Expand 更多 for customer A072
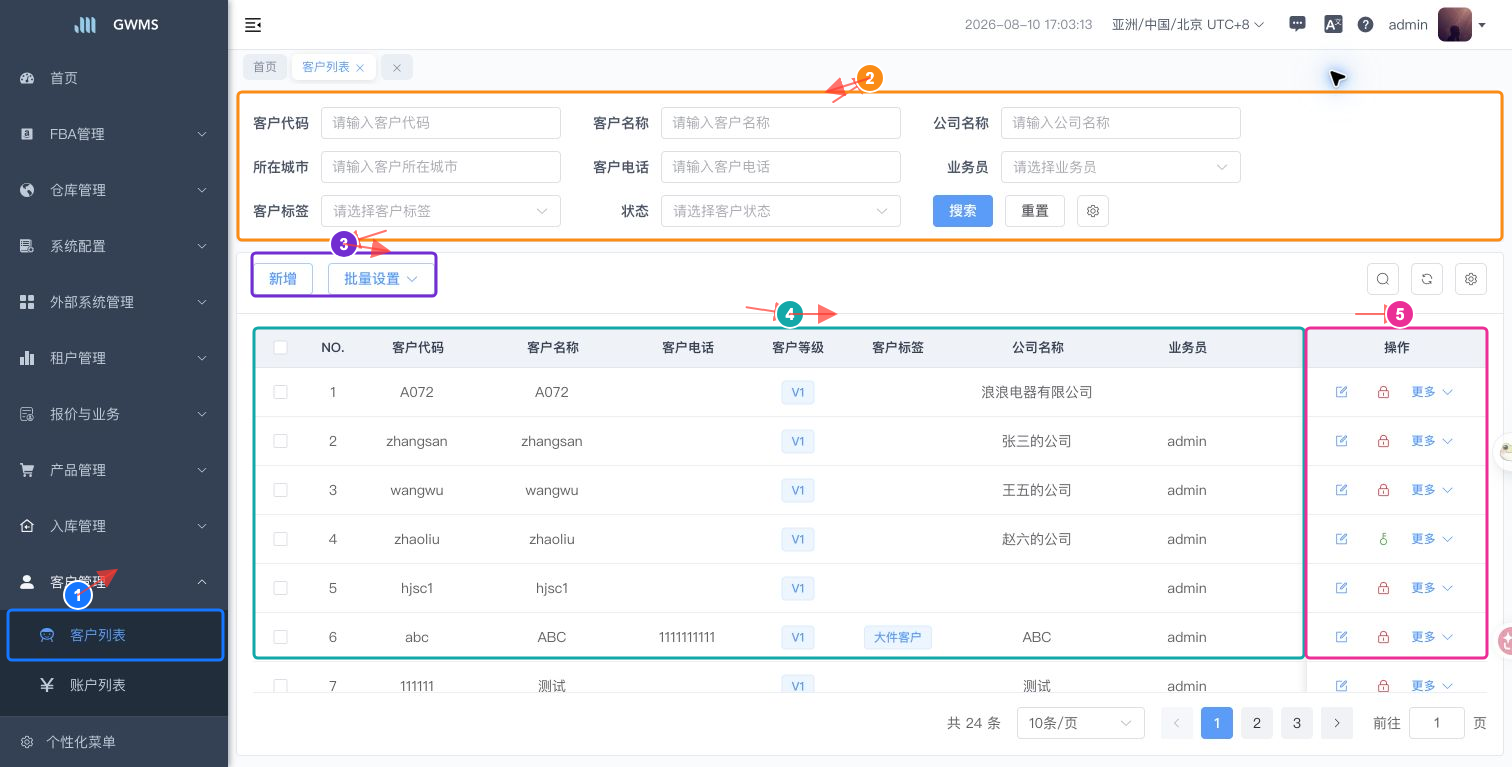The height and width of the screenshot is (767, 1512). pos(1431,392)
